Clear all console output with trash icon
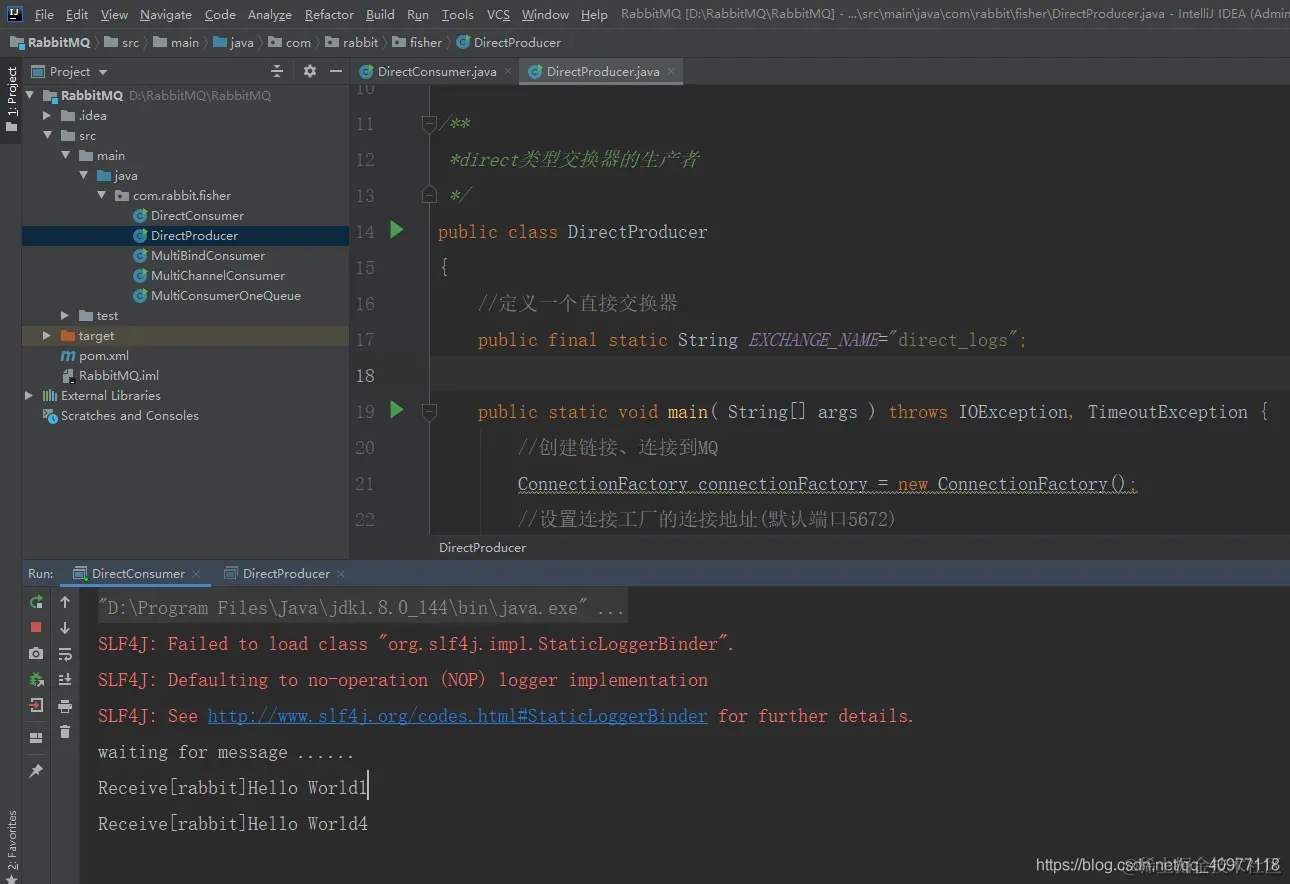1290x884 pixels. pyautogui.click(x=65, y=732)
